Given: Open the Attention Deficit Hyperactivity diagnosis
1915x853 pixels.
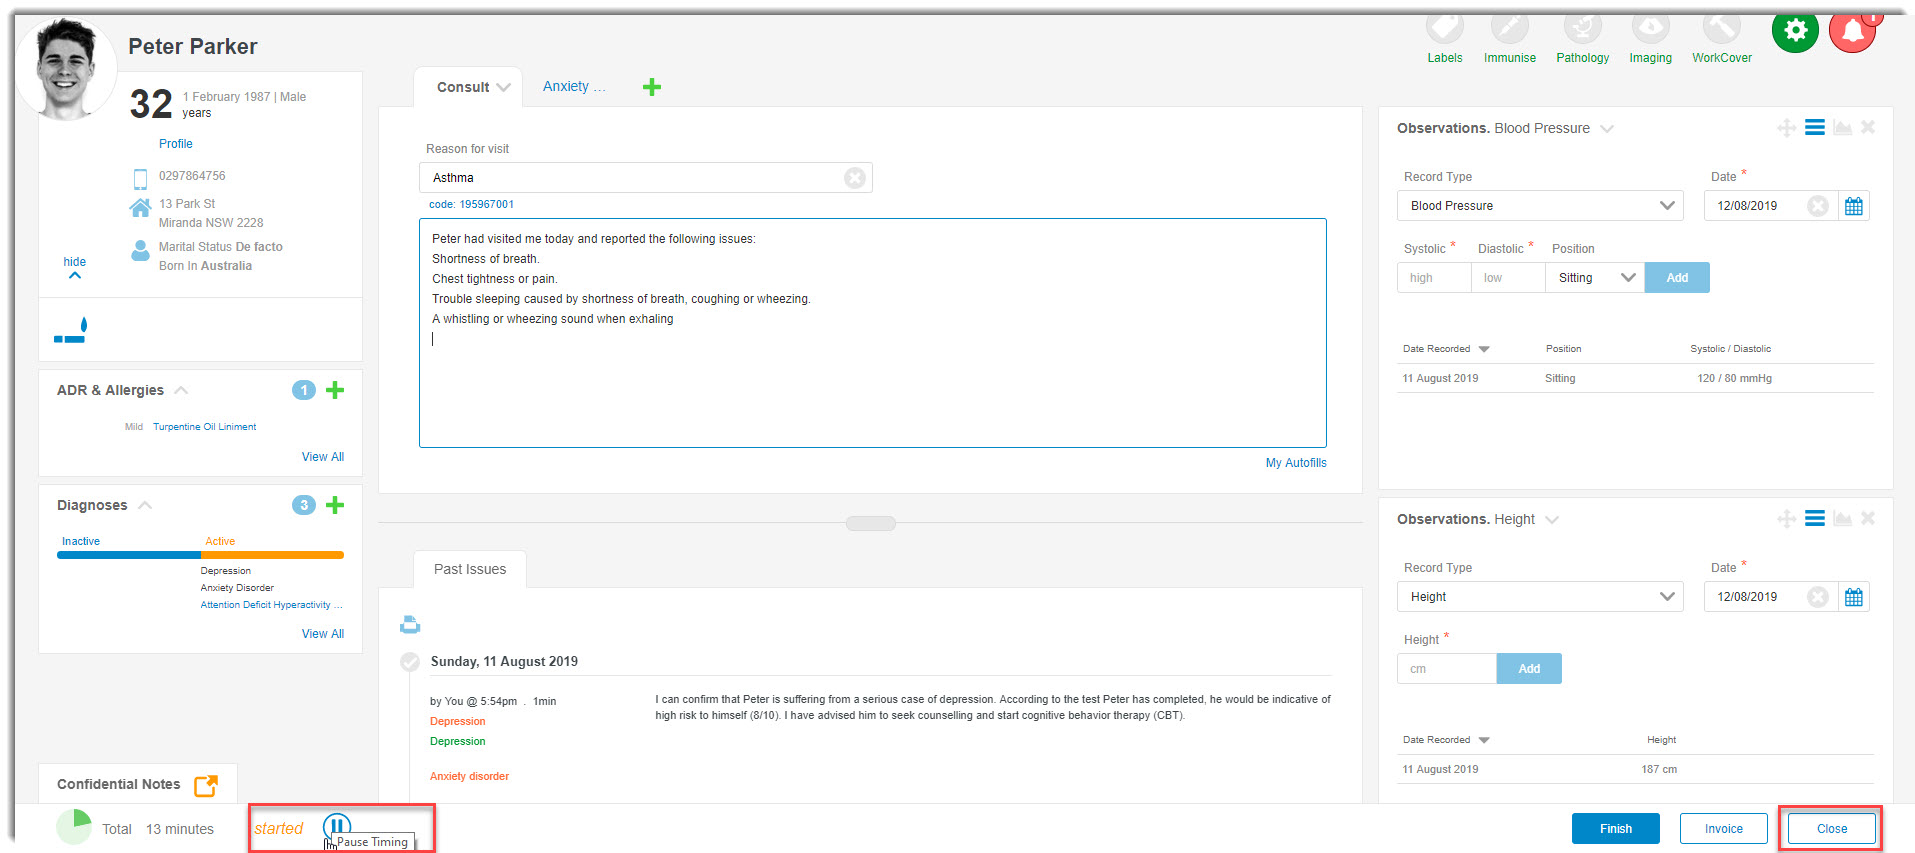Looking at the screenshot, I should click(271, 605).
